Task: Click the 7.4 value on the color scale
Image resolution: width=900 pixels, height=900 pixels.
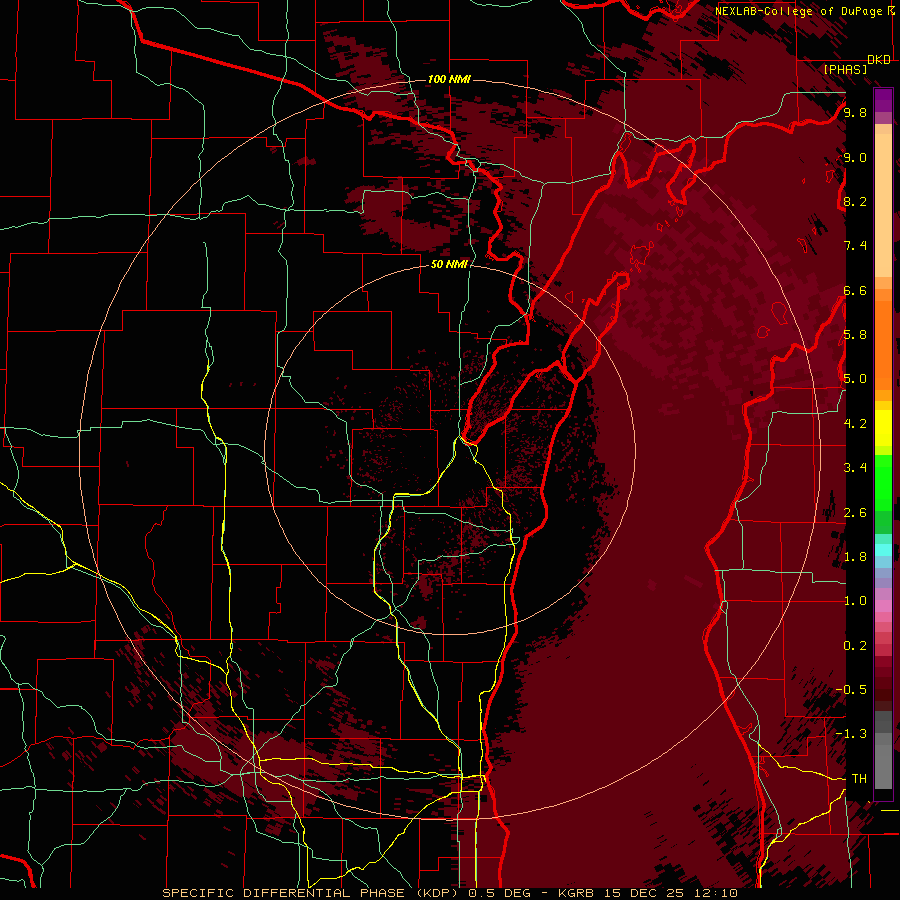Action: (x=855, y=246)
